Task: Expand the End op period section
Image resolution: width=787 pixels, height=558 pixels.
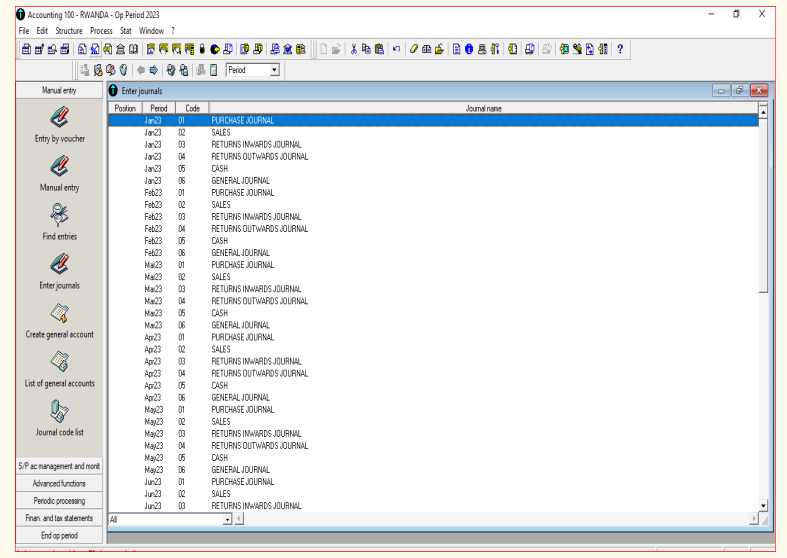Action: click(59, 535)
